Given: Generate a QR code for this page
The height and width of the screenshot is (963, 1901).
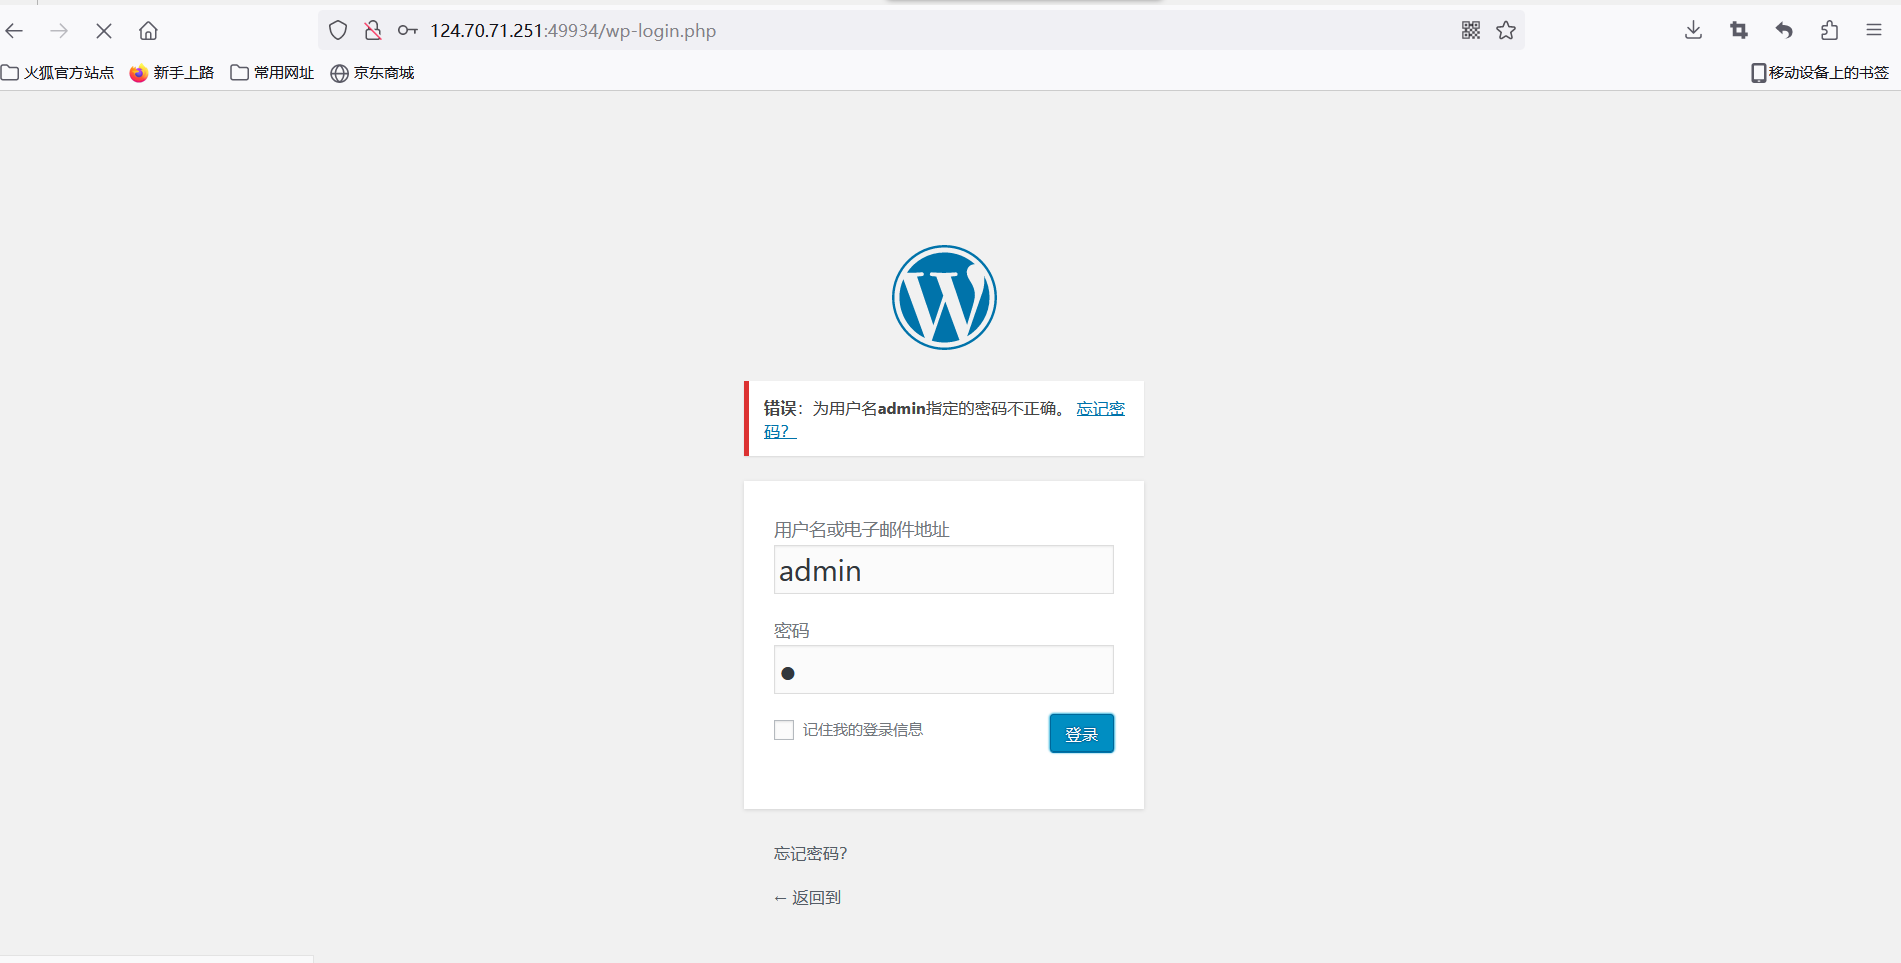Looking at the screenshot, I should [1471, 30].
